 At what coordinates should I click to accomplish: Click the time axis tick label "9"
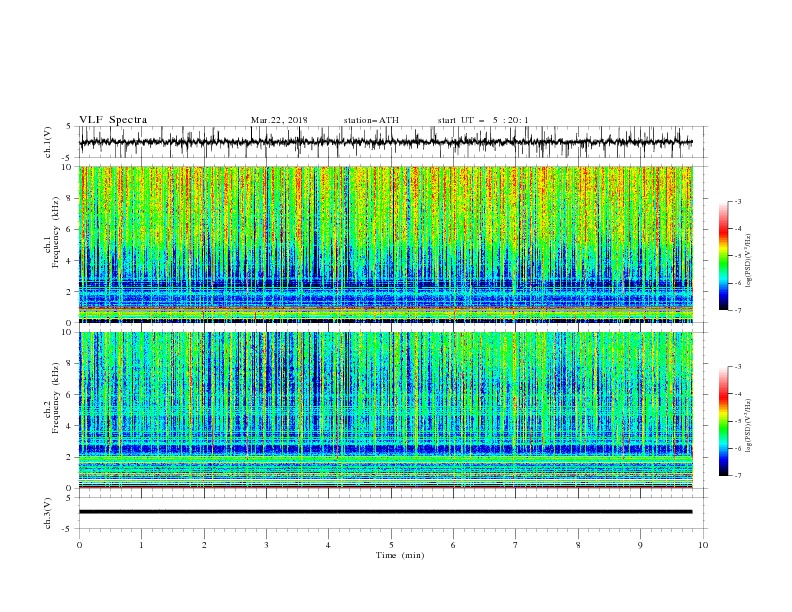[640, 545]
